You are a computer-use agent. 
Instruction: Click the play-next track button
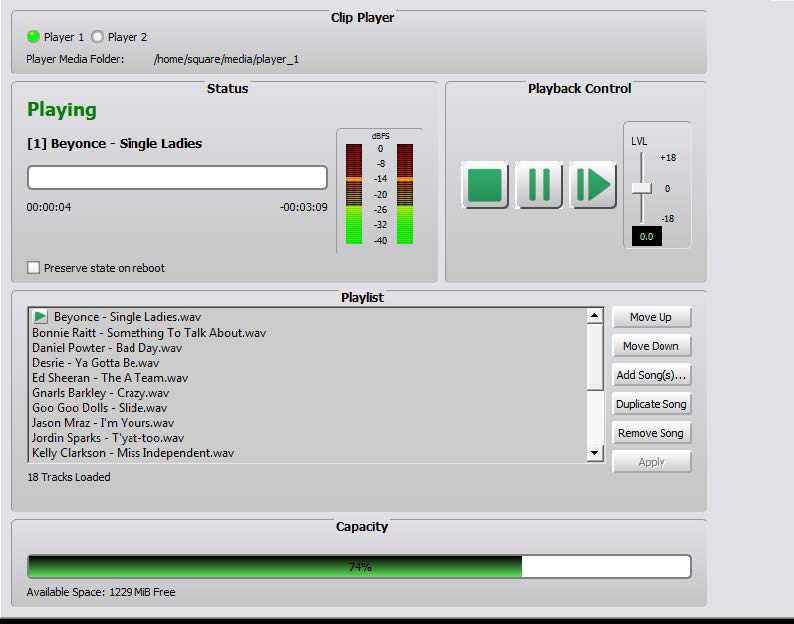pyautogui.click(x=593, y=185)
